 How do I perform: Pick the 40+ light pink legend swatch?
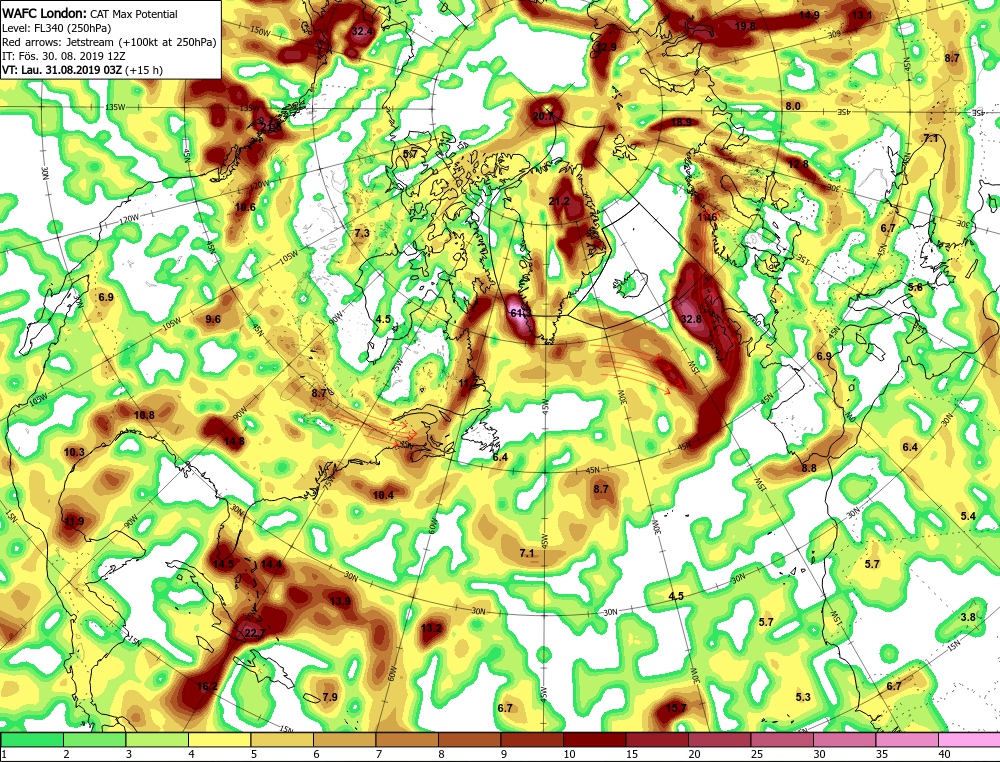point(969,740)
